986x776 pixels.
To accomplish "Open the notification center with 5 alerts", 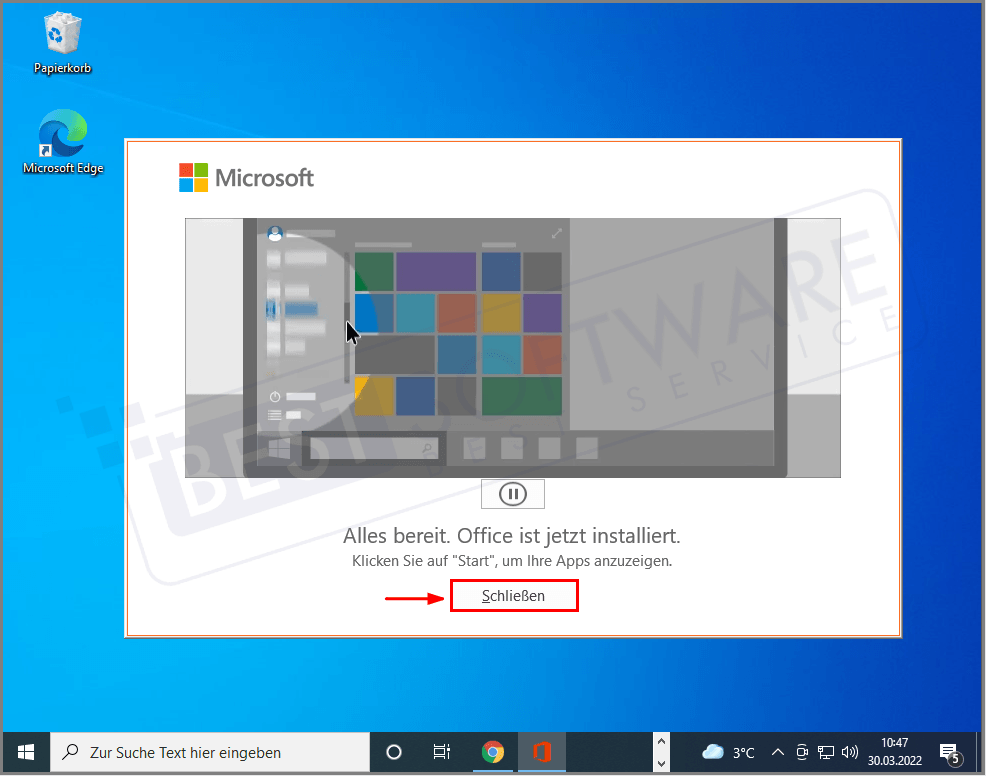I will (x=949, y=752).
